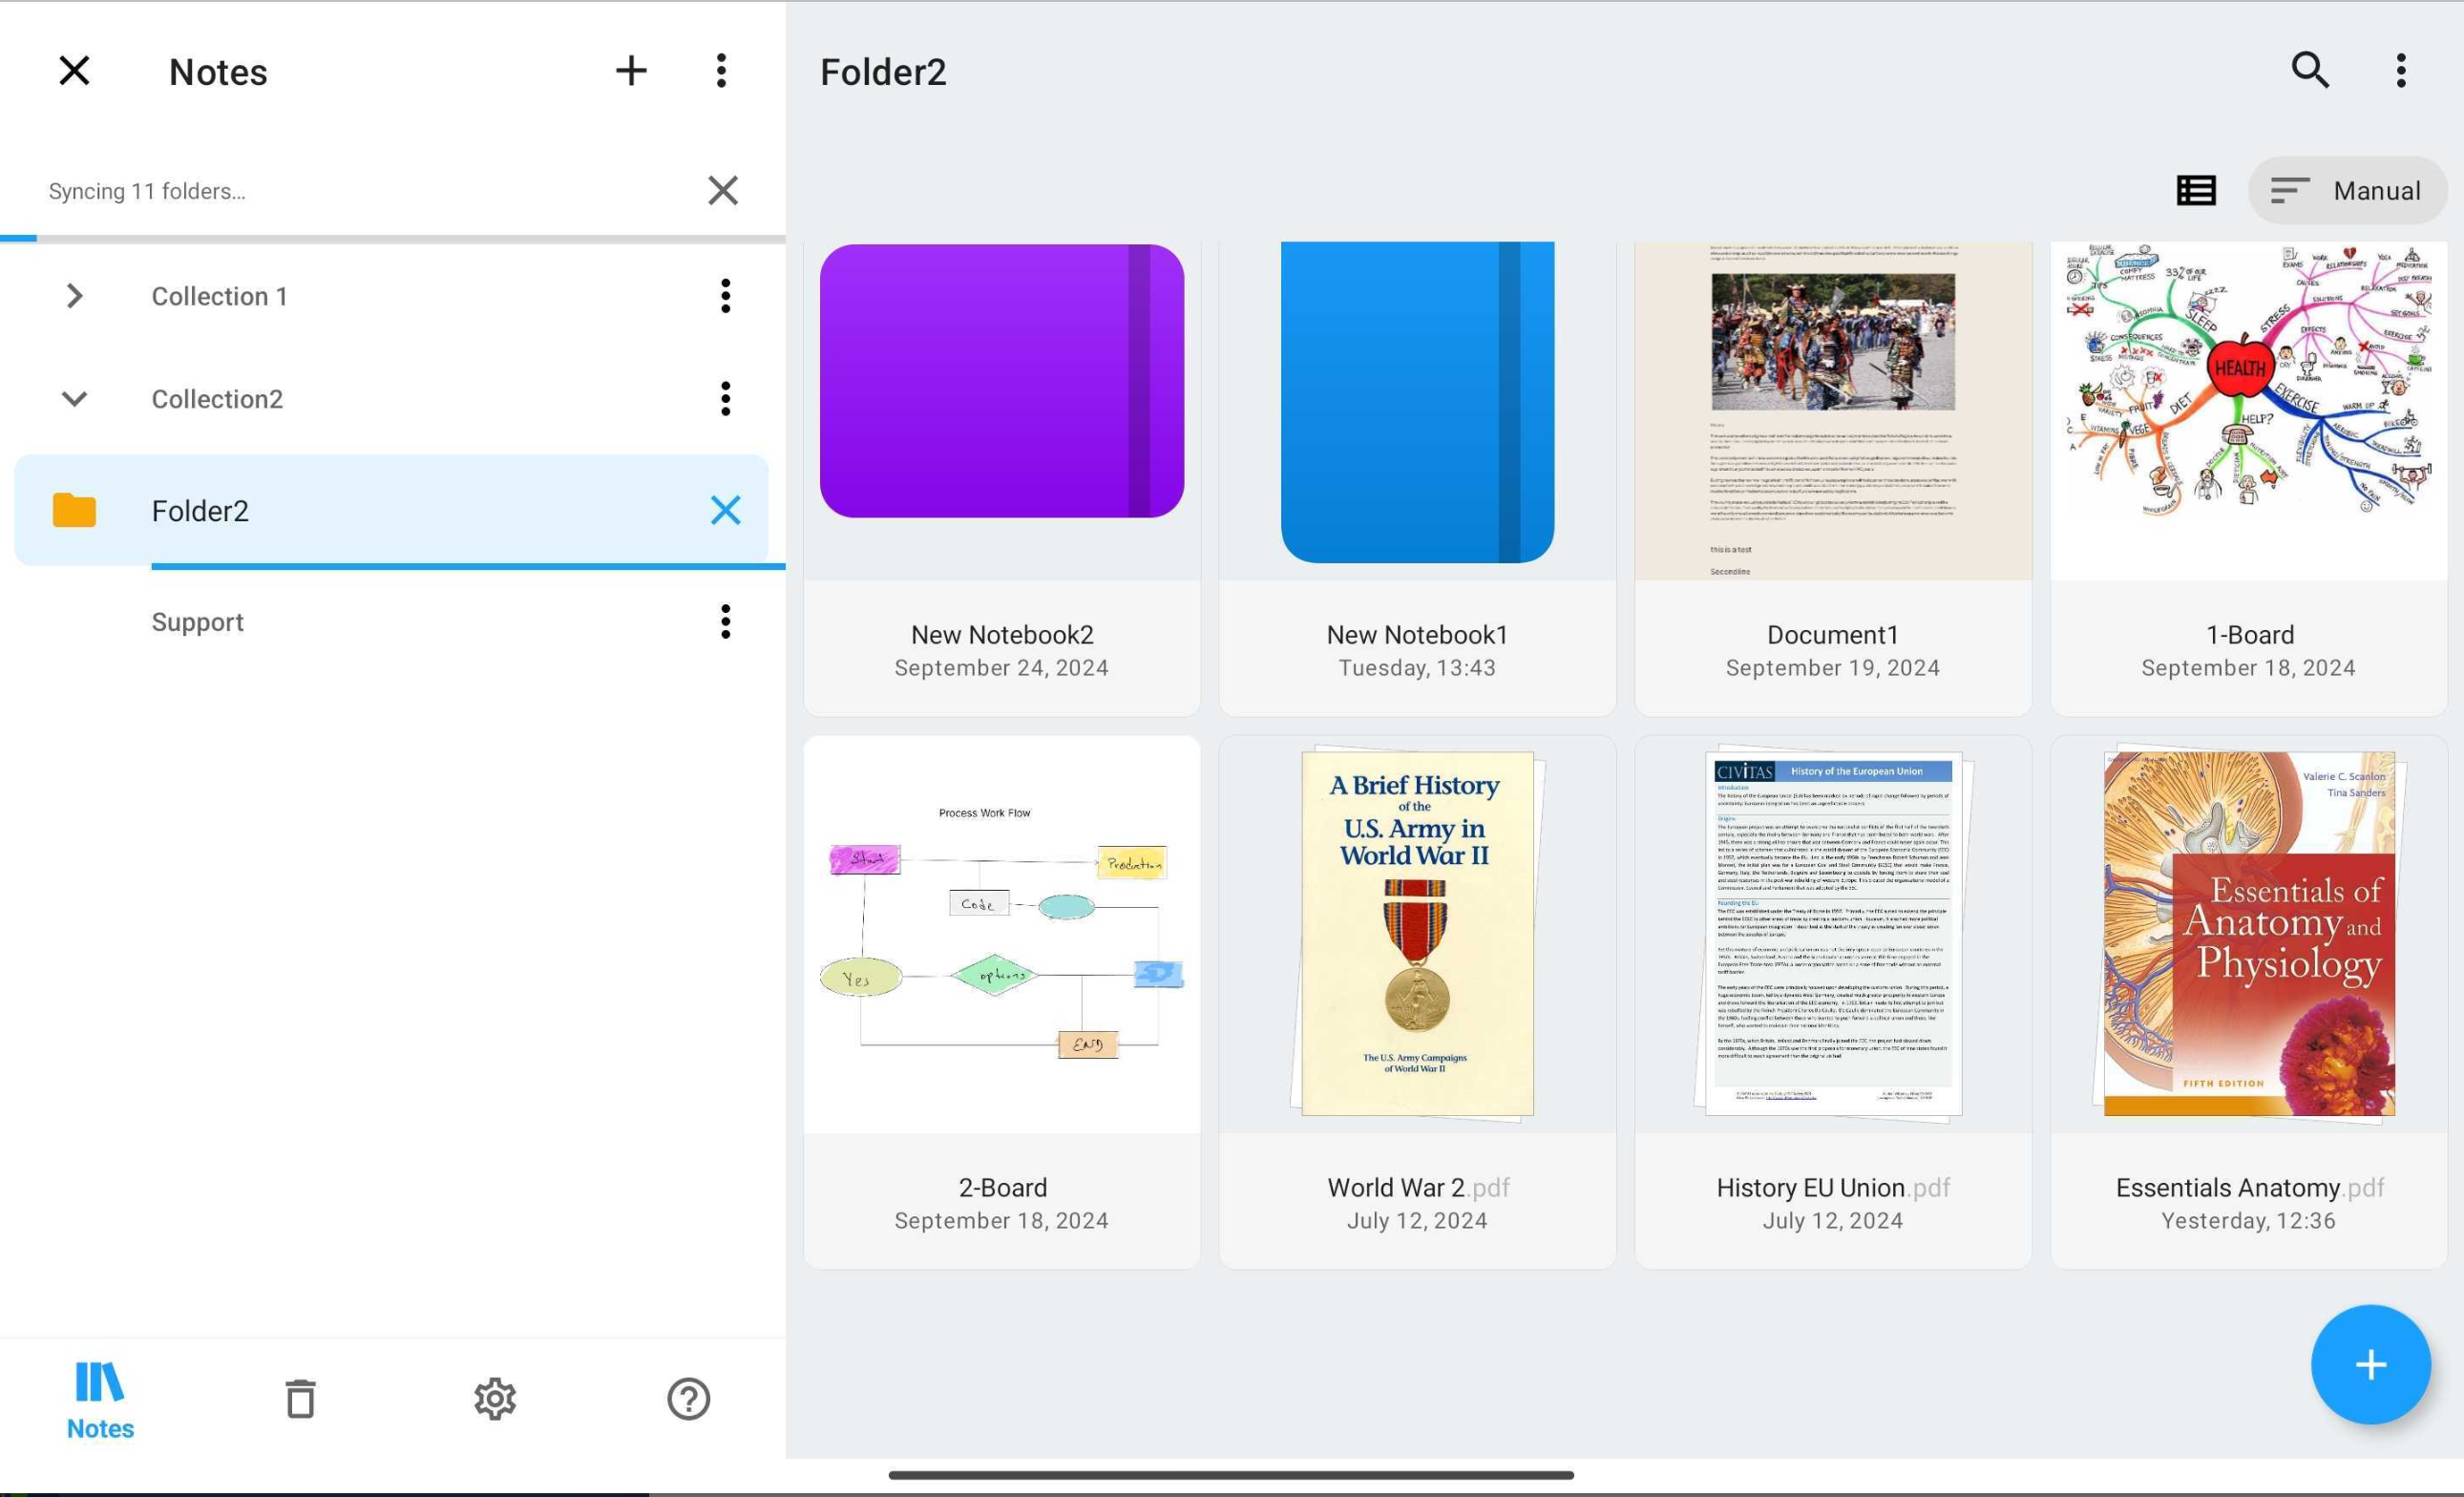Open Support folder options menu
The image size is (2464, 1497).
(x=725, y=622)
